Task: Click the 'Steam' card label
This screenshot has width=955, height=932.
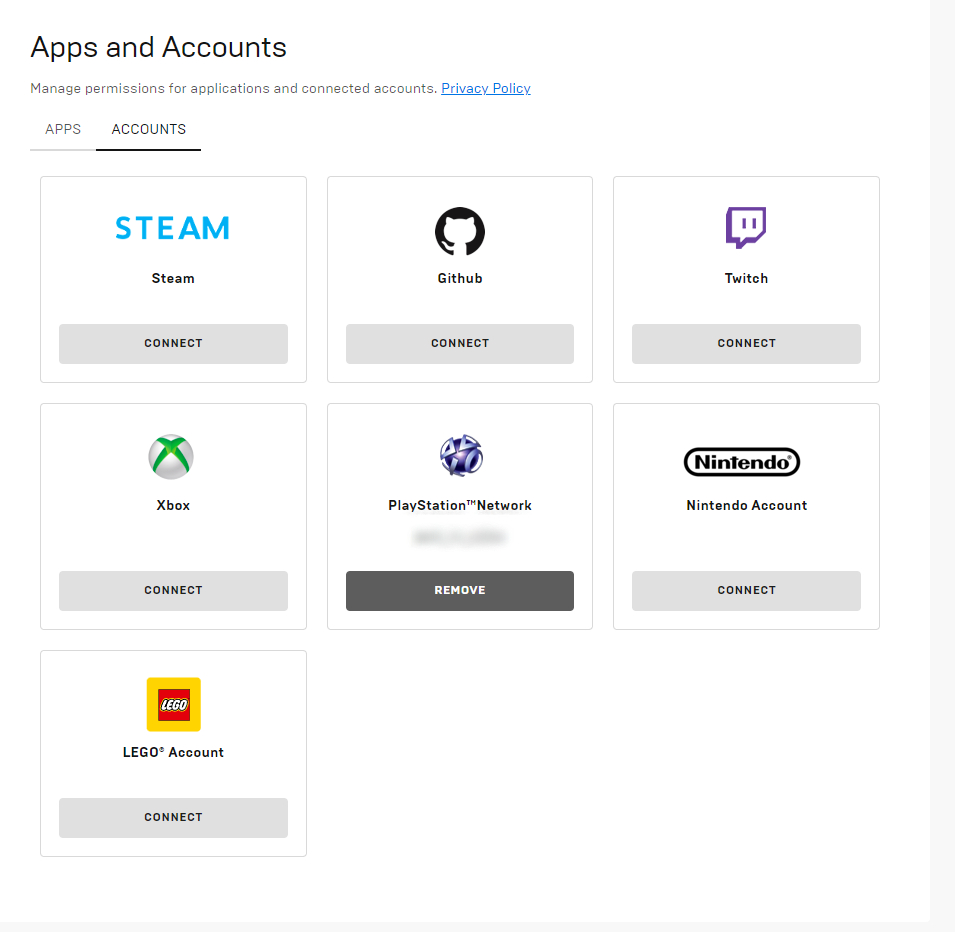Action: (173, 278)
